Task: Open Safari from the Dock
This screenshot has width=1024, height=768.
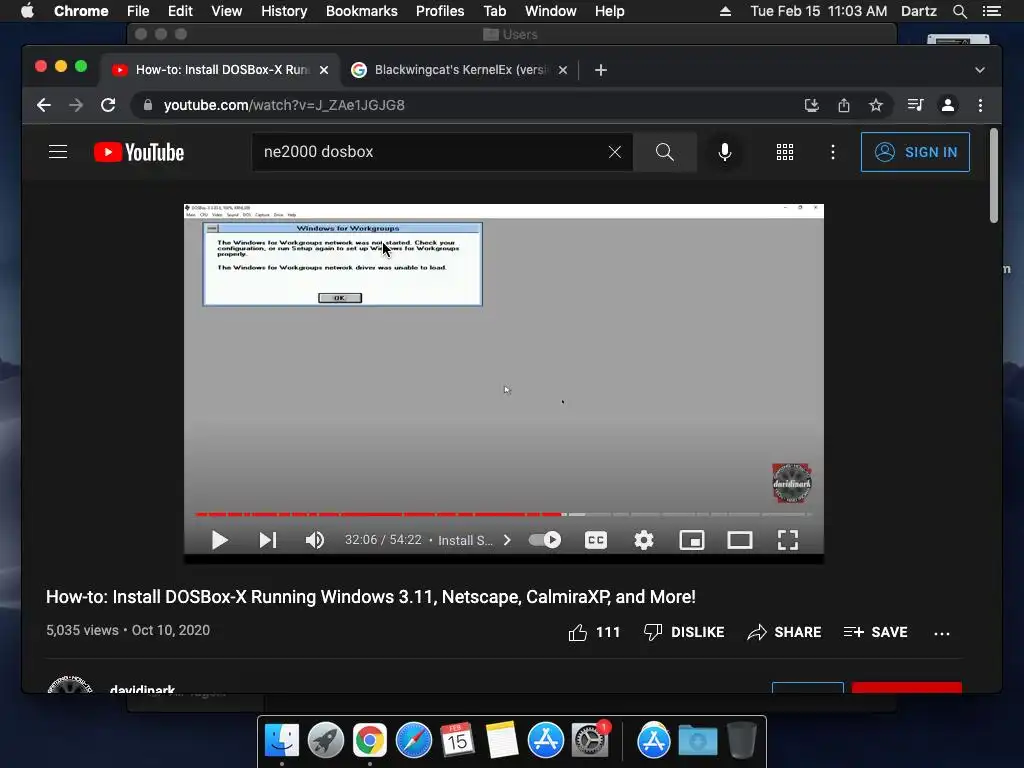Action: coord(414,741)
